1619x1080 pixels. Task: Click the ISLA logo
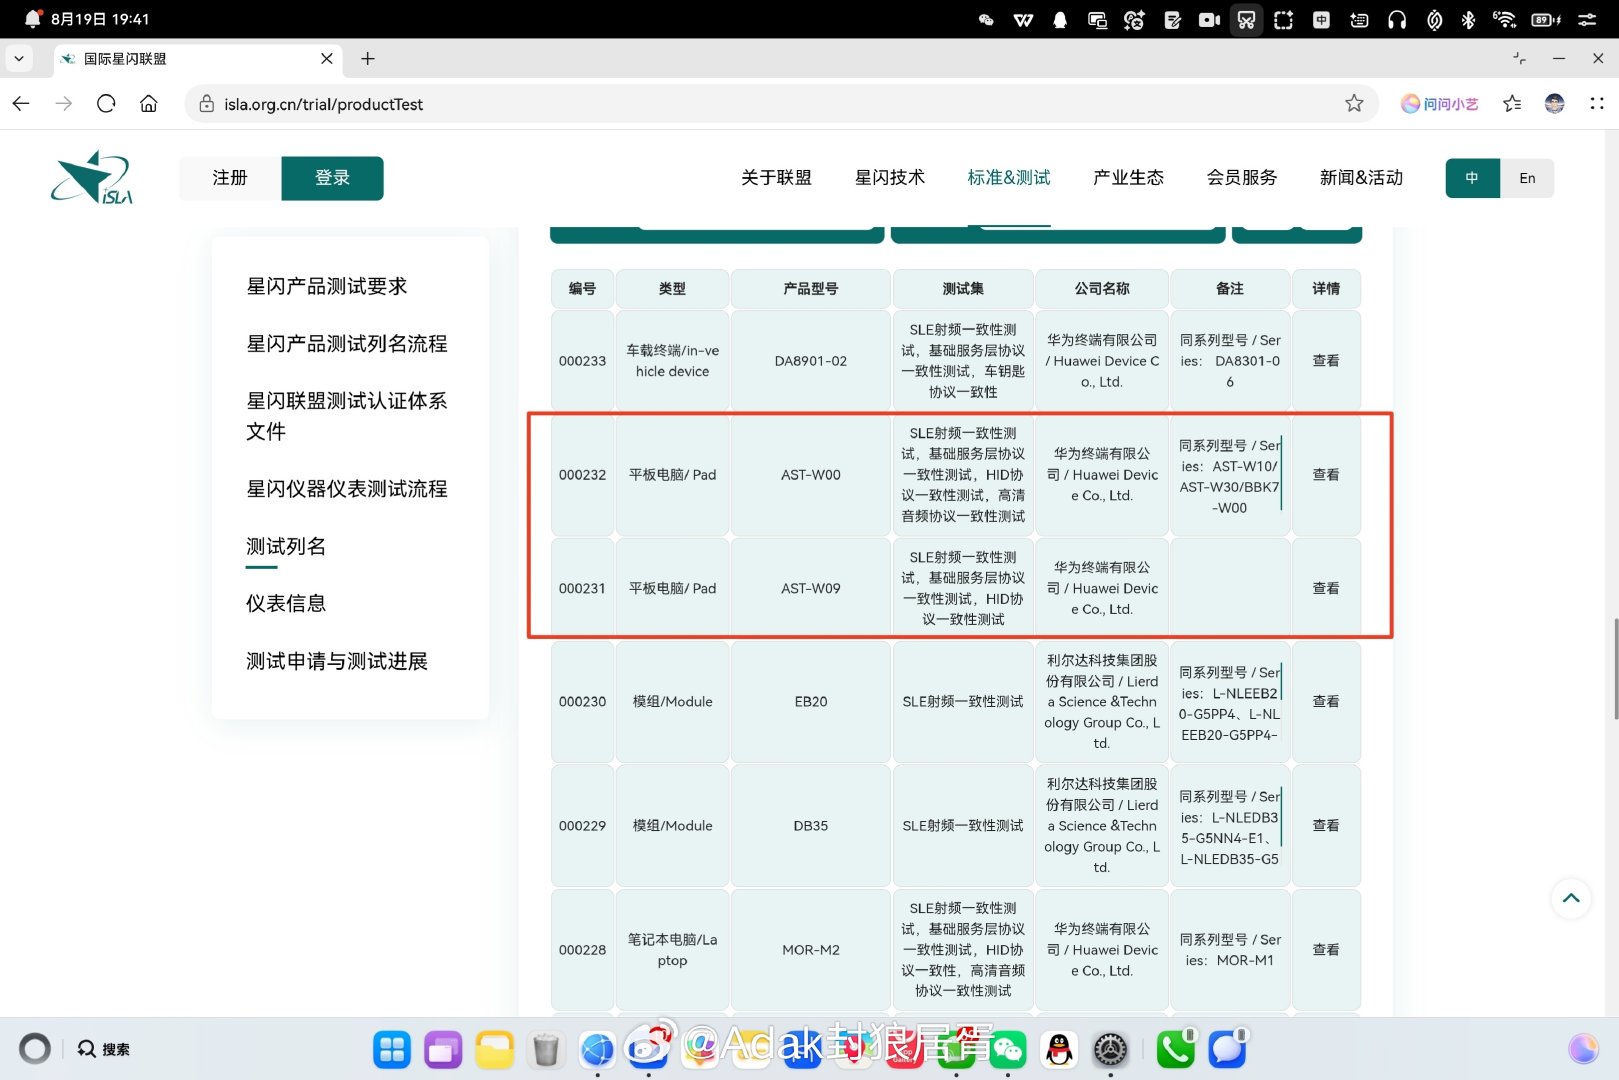click(92, 178)
